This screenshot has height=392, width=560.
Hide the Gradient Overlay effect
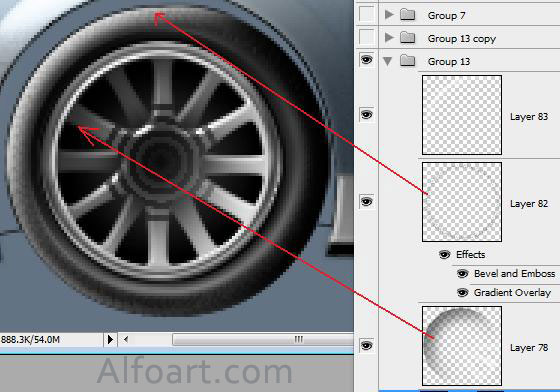tap(462, 293)
